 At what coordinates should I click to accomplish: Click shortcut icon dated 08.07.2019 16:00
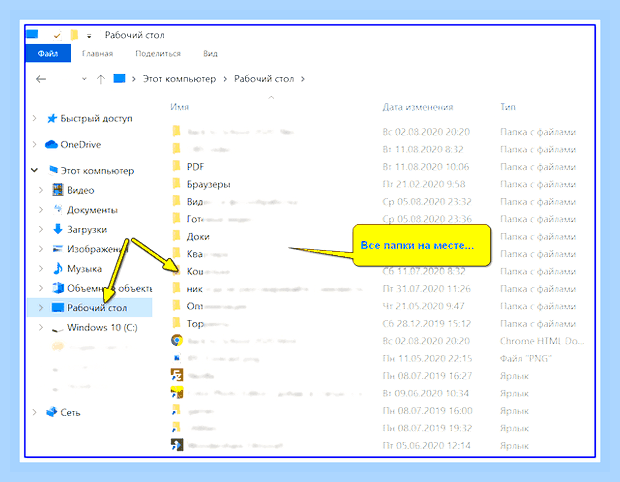[x=176, y=410]
